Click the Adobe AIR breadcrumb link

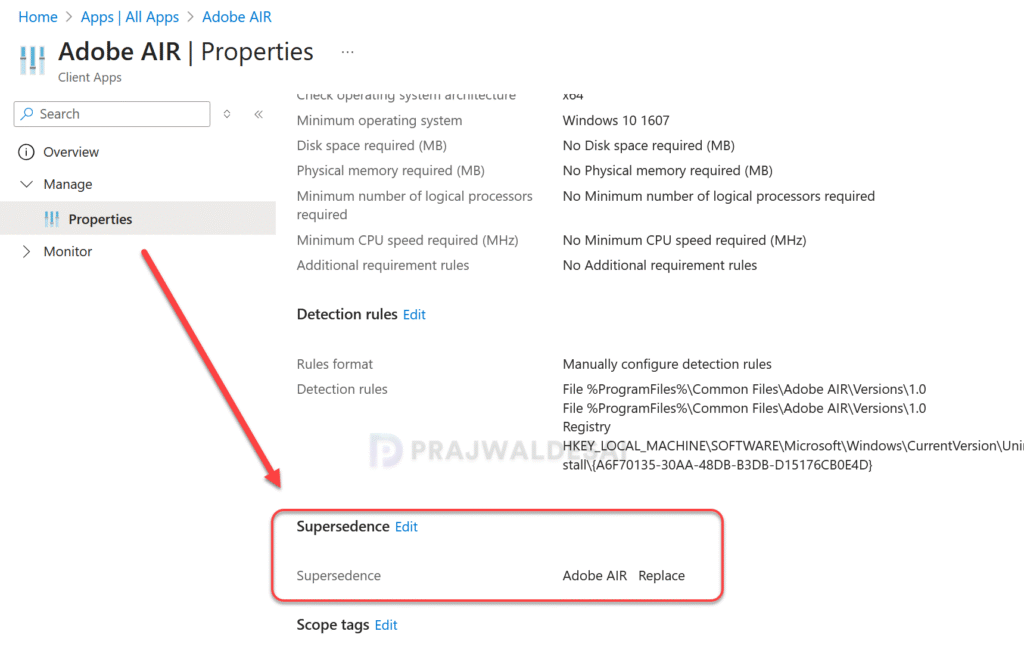coord(236,17)
